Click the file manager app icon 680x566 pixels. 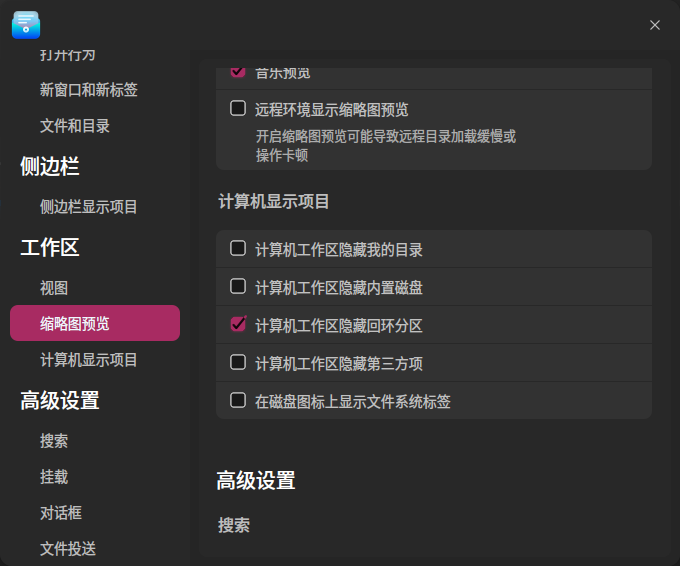pyautogui.click(x=26, y=25)
